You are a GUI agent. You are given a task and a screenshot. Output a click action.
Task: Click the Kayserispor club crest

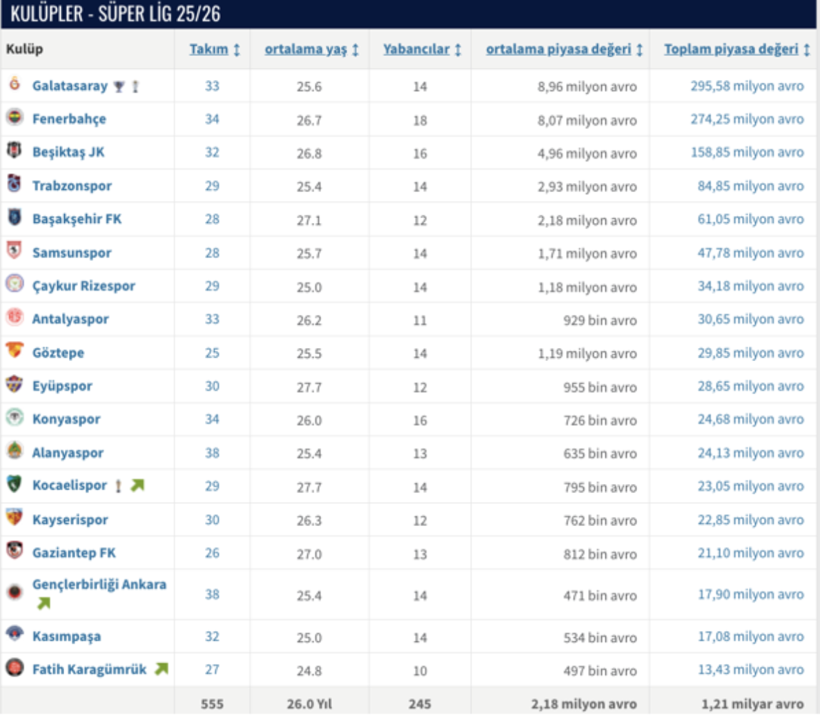[15, 517]
